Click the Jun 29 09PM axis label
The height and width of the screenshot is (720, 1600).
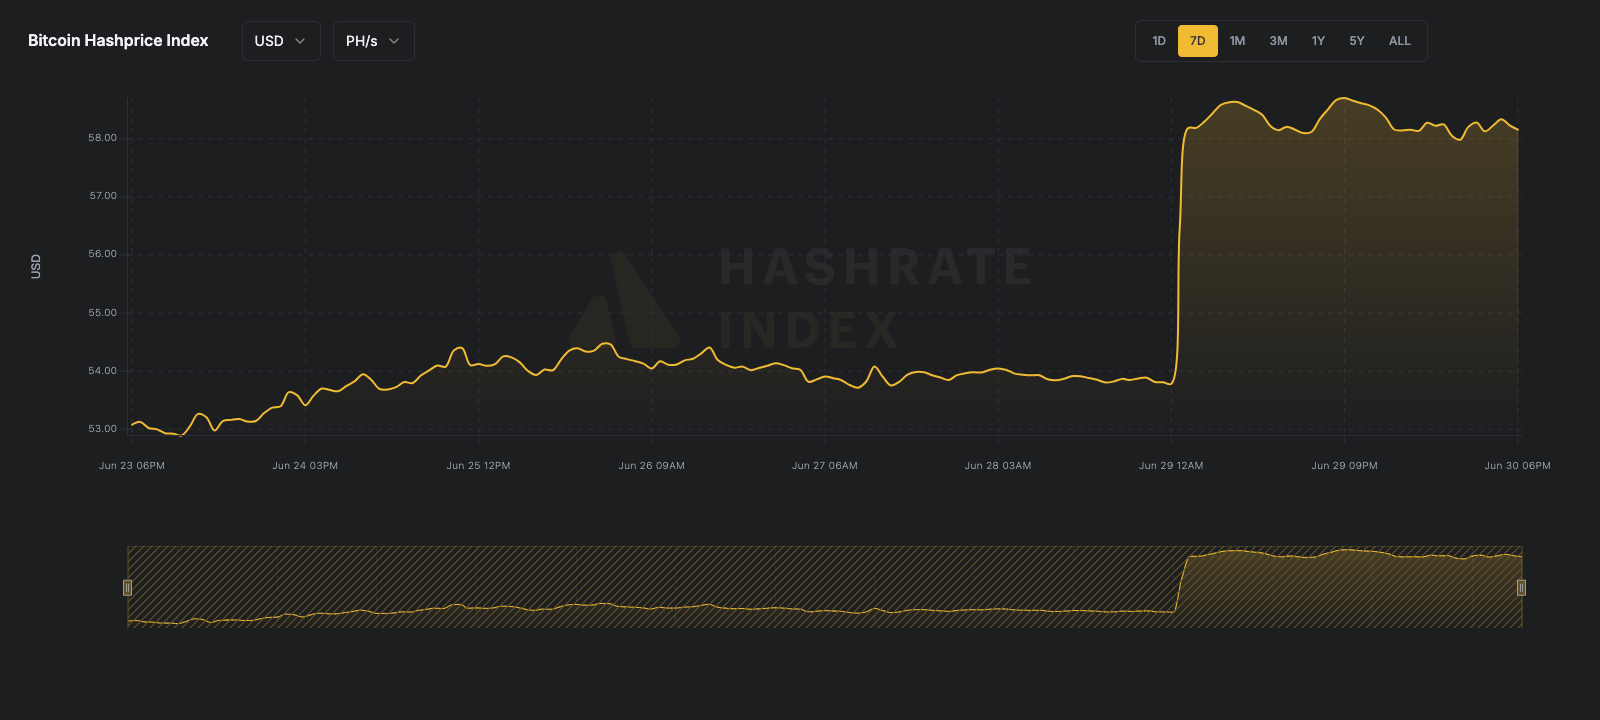point(1344,466)
